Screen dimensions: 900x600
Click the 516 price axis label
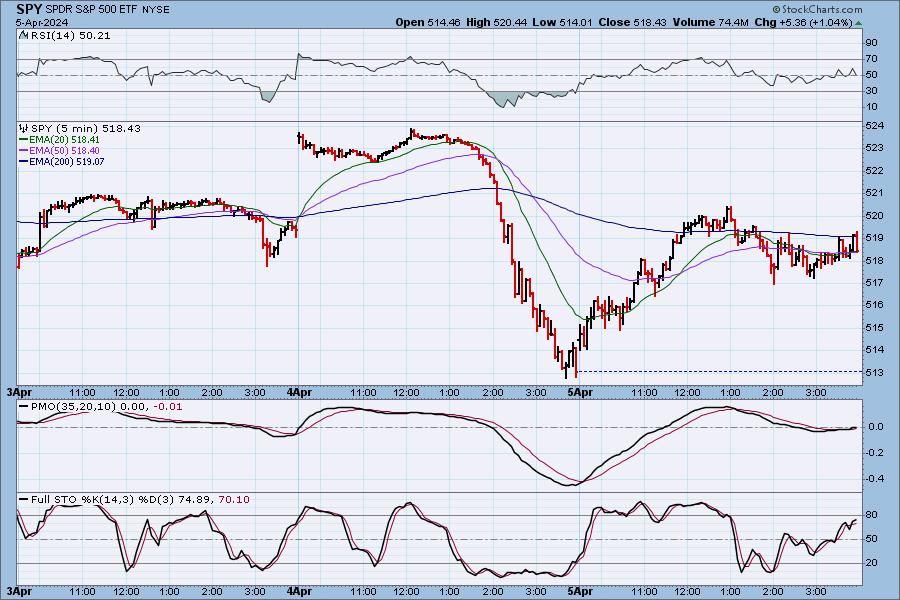(874, 305)
